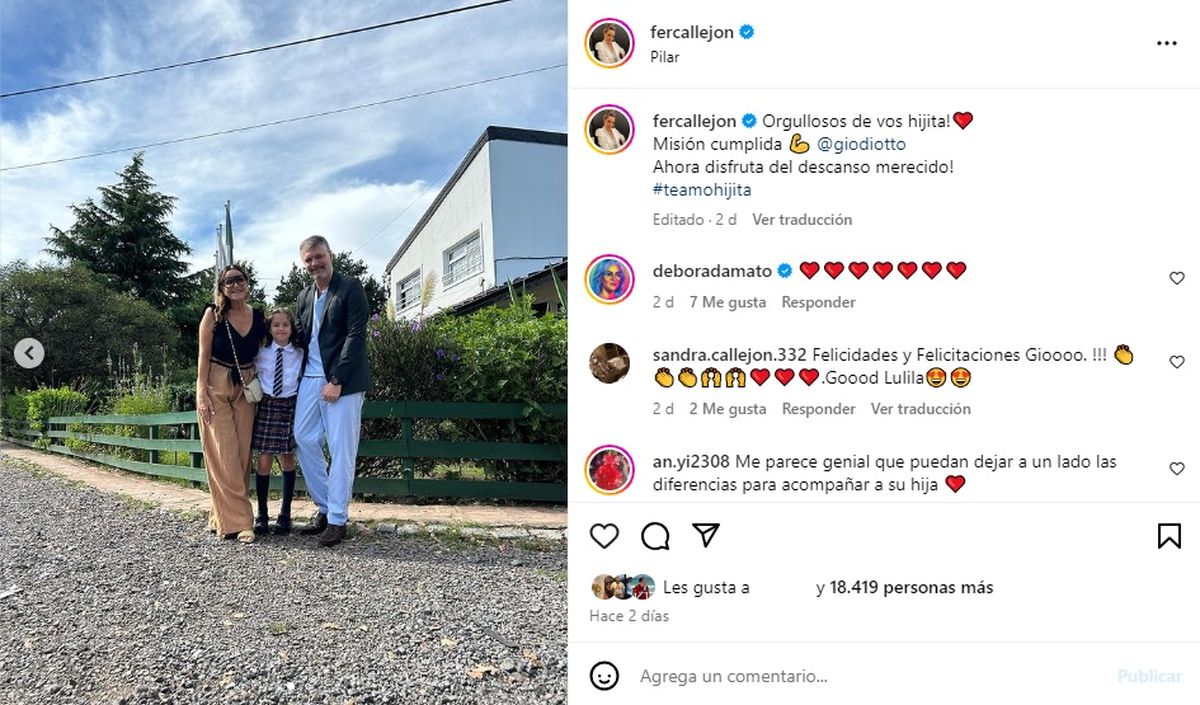Go to the previous photo with the left arrow
Viewport: 1200px width, 705px height.
[x=29, y=353]
